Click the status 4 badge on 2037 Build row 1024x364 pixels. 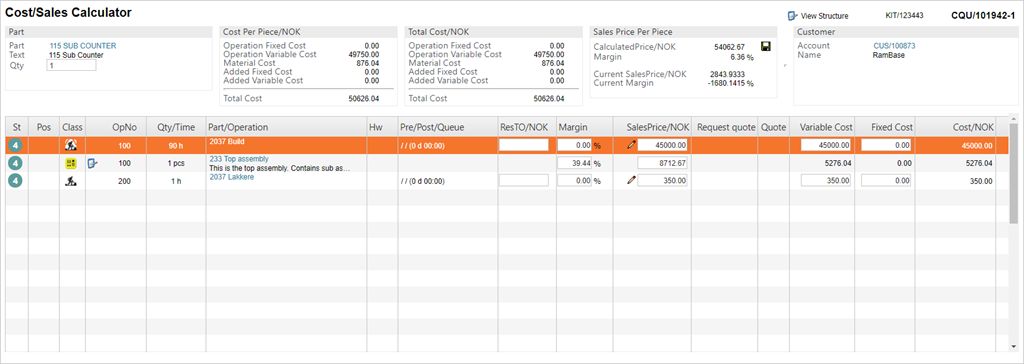coord(16,146)
